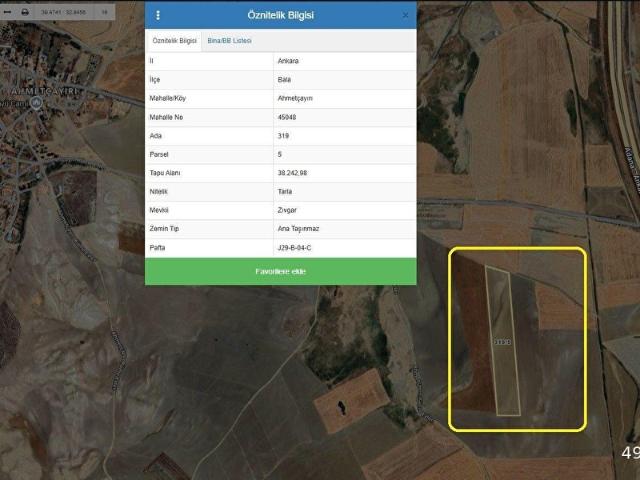
Task: Click the icon left of the printer
Action: (x=8, y=11)
